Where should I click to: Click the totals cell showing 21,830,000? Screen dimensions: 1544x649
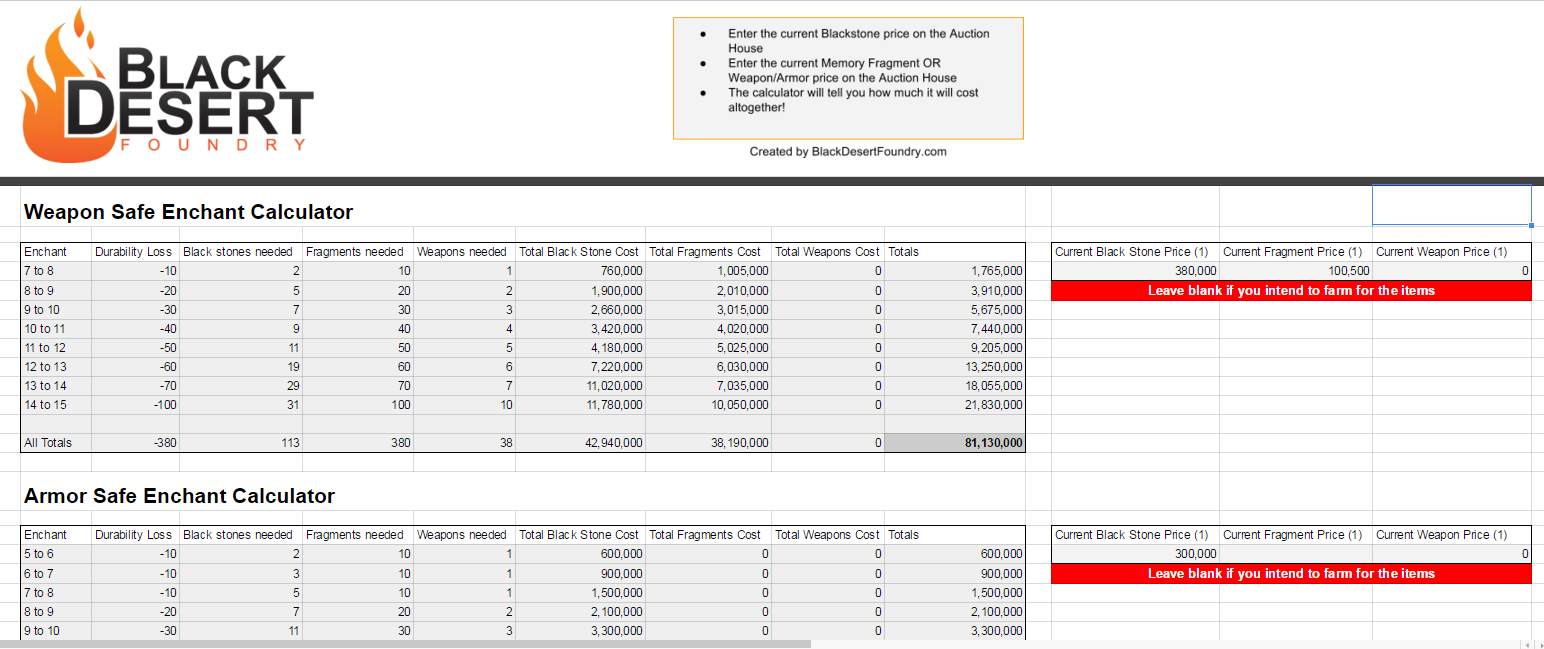(955, 405)
